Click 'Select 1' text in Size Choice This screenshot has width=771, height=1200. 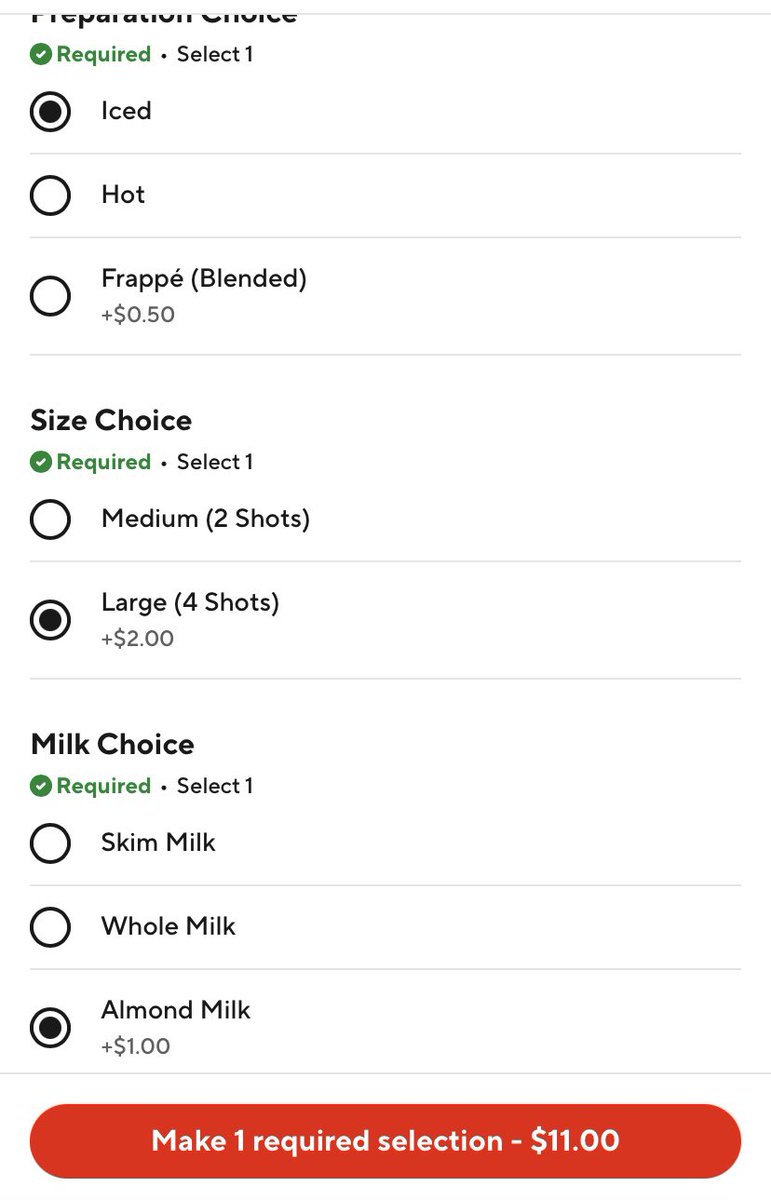click(x=215, y=462)
